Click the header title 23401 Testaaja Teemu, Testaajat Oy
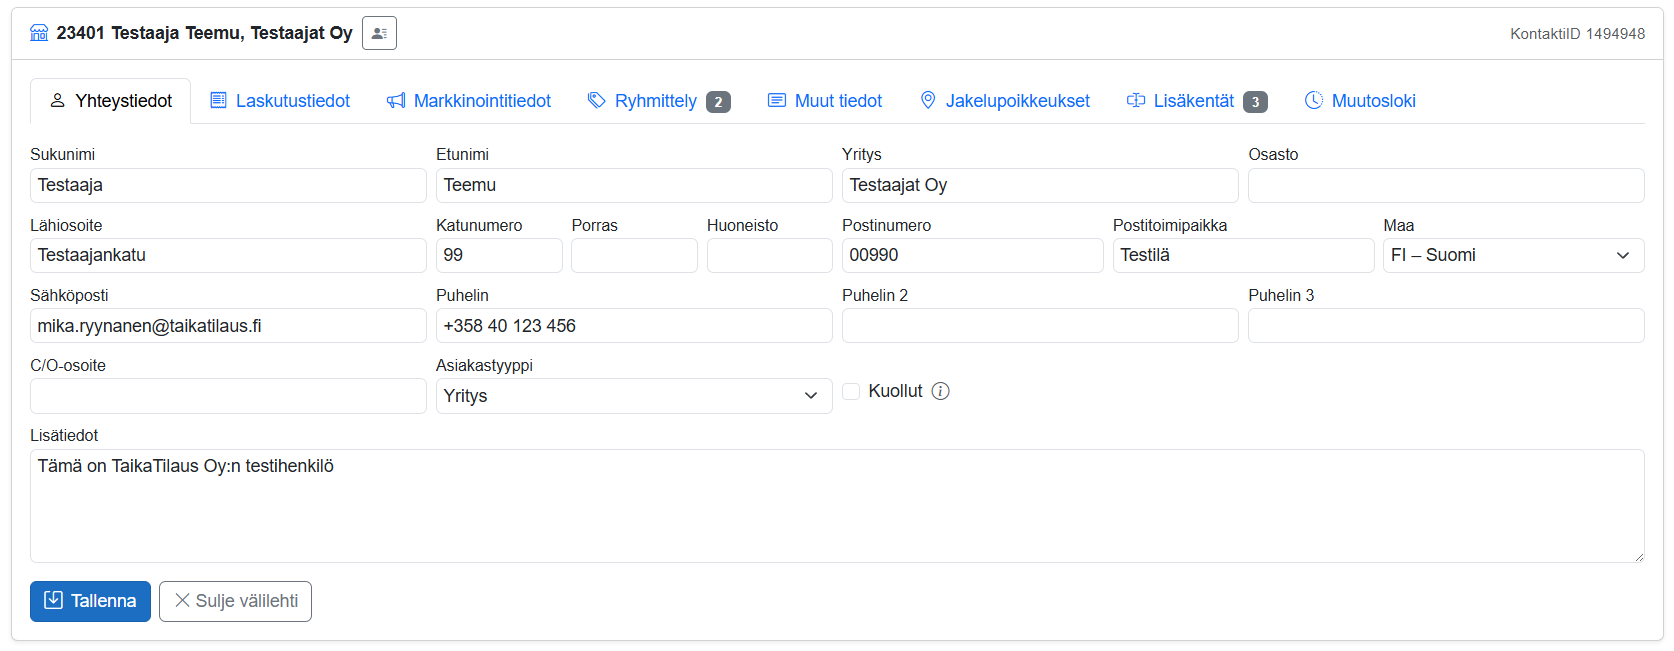The width and height of the screenshot is (1674, 651). tap(204, 33)
